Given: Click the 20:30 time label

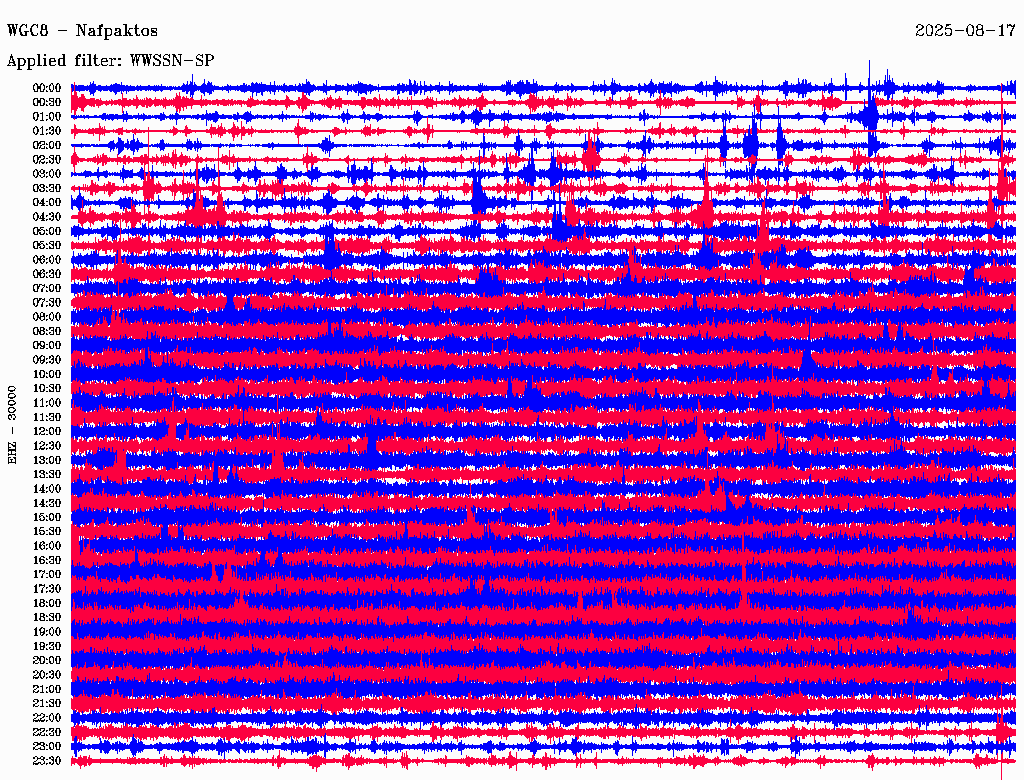Looking at the screenshot, I should [x=47, y=675].
